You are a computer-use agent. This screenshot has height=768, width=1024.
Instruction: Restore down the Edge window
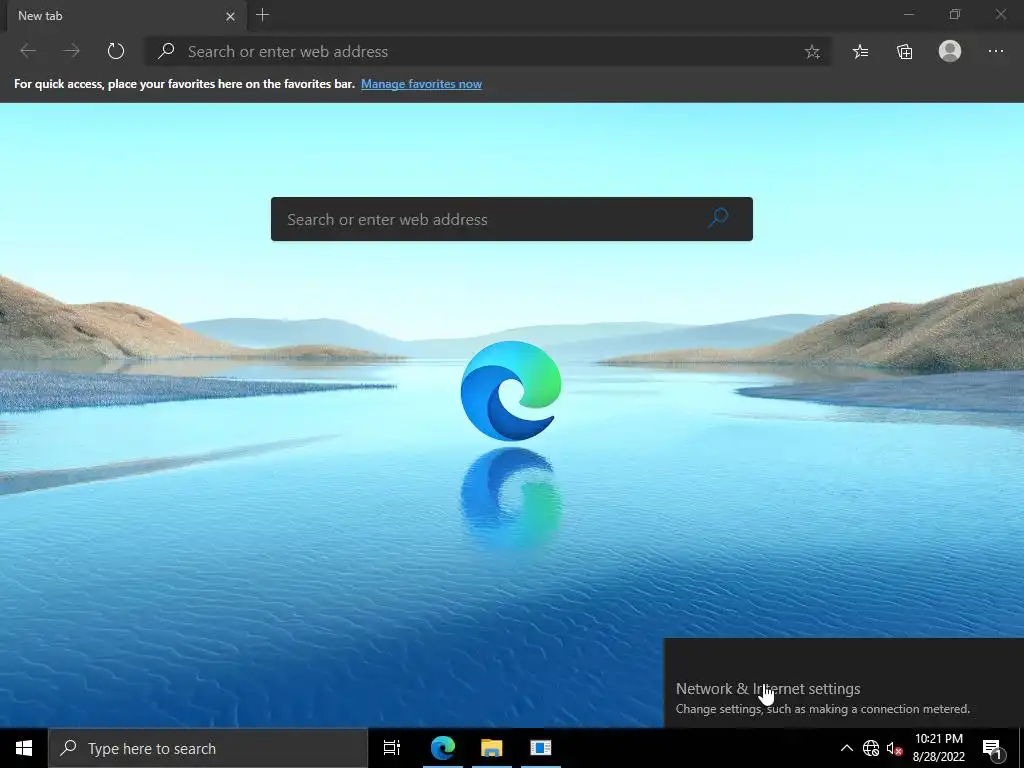click(955, 14)
